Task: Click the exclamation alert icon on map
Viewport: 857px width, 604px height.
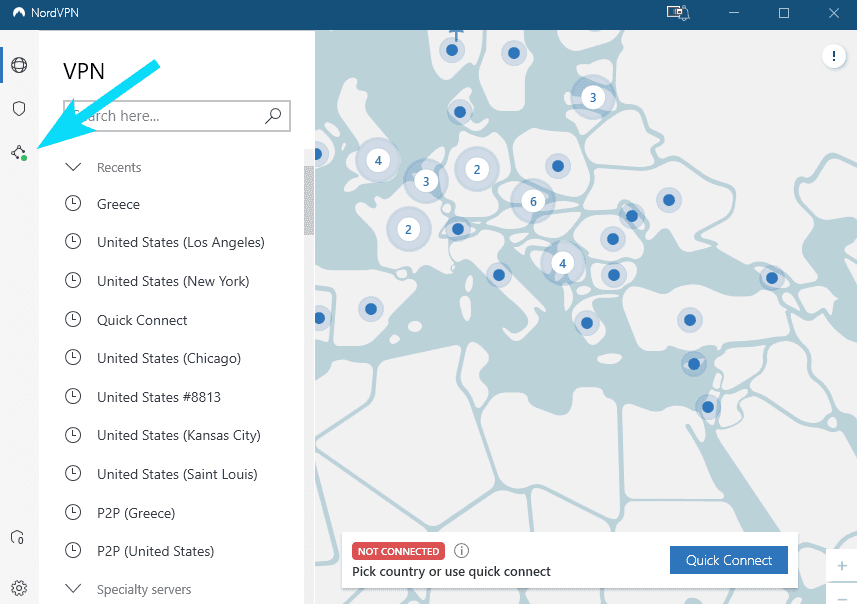Action: click(x=833, y=56)
